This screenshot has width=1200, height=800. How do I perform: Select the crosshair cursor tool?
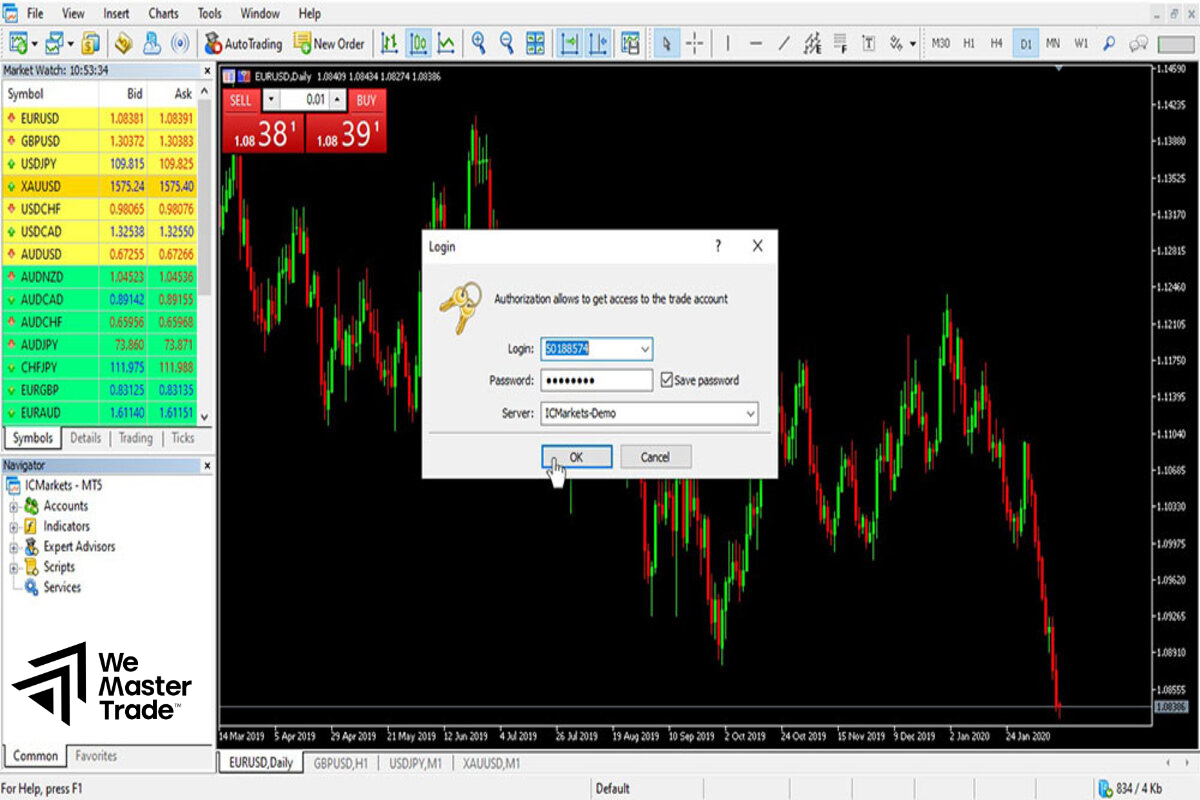point(695,44)
